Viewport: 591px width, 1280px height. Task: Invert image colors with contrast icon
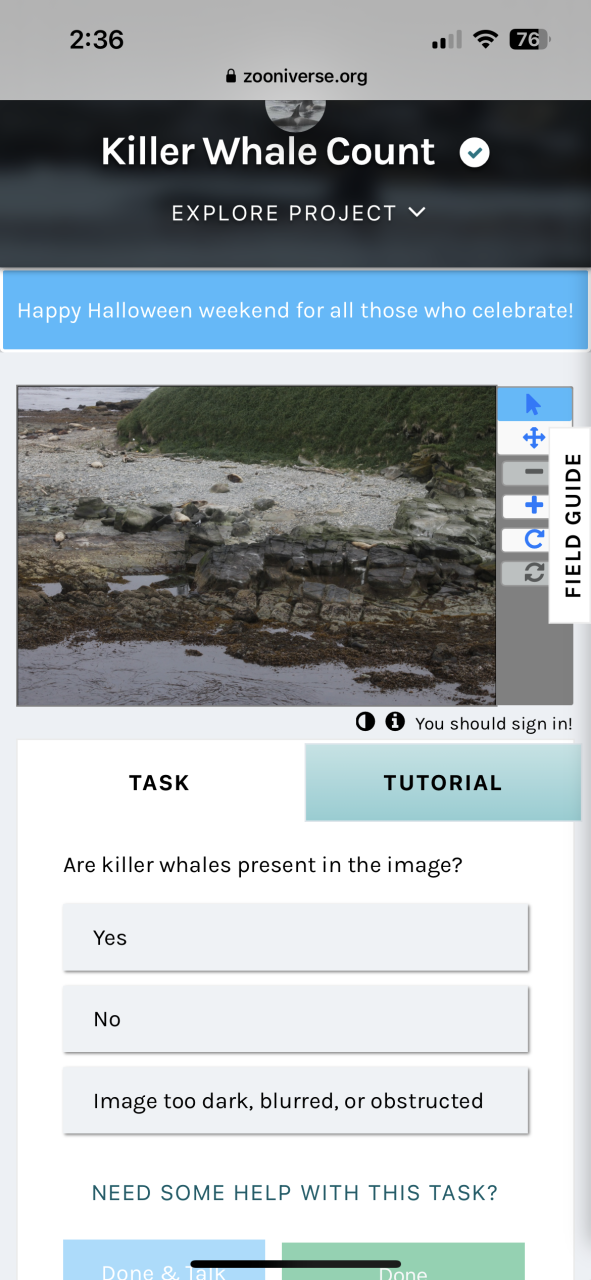point(366,722)
